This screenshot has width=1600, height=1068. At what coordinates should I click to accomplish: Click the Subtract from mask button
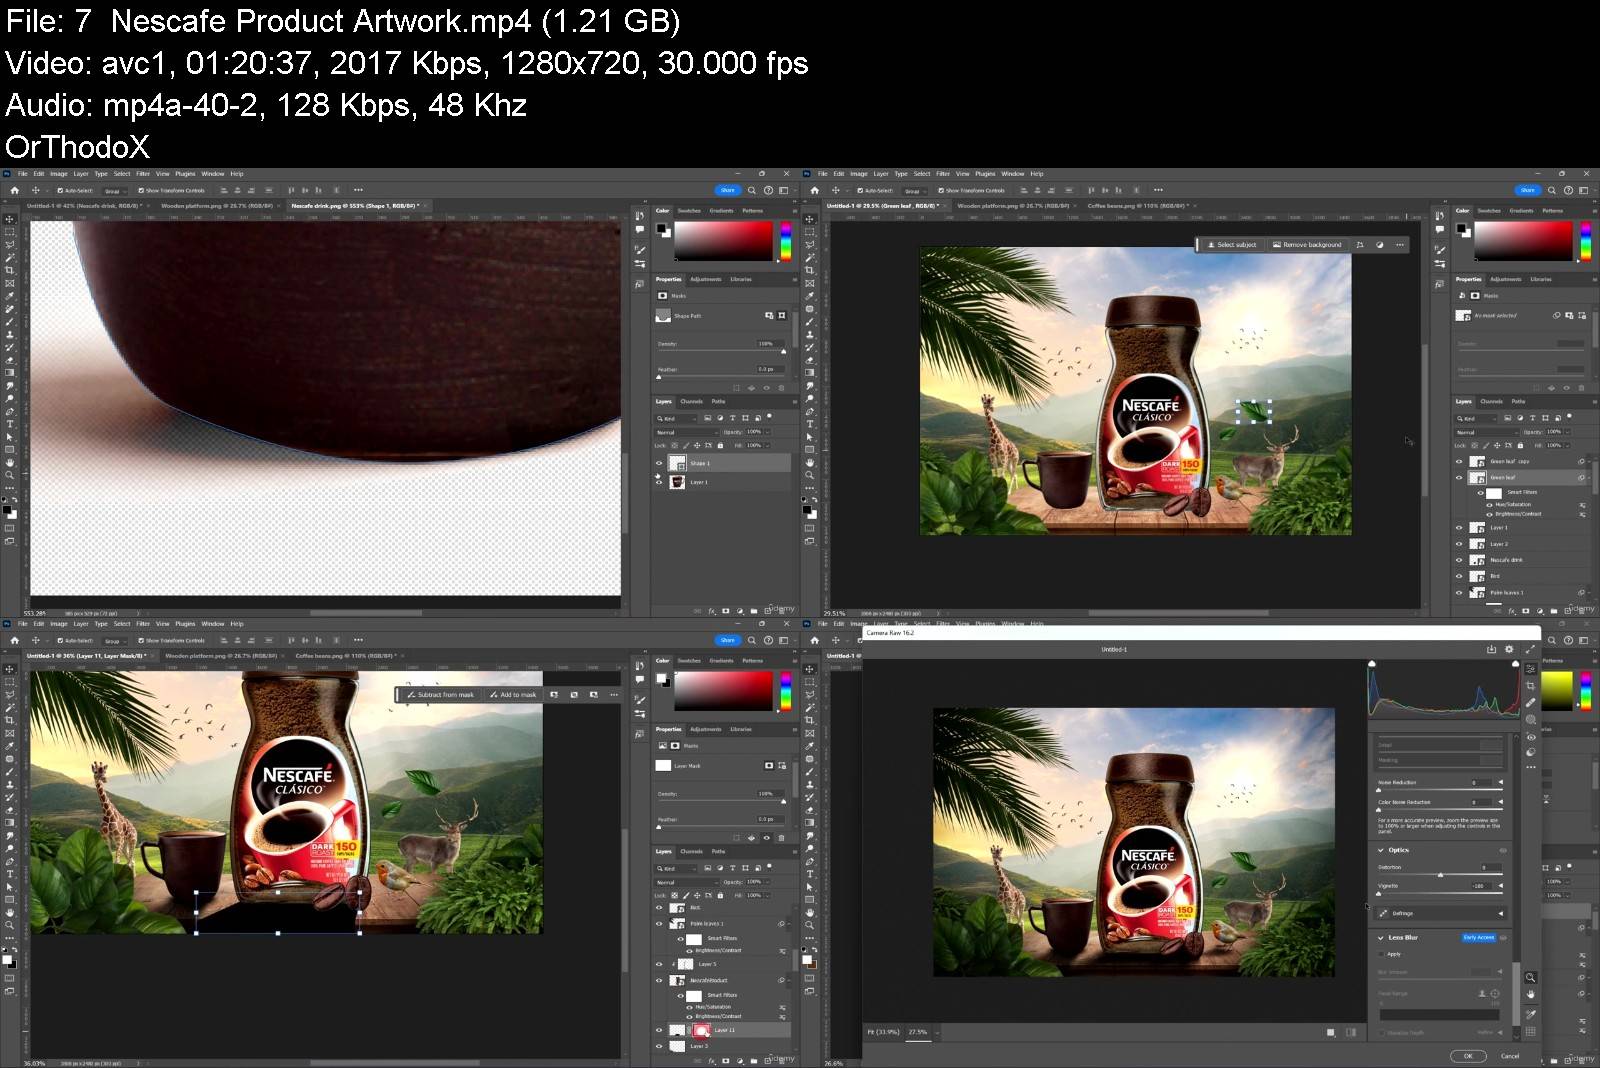tap(440, 694)
